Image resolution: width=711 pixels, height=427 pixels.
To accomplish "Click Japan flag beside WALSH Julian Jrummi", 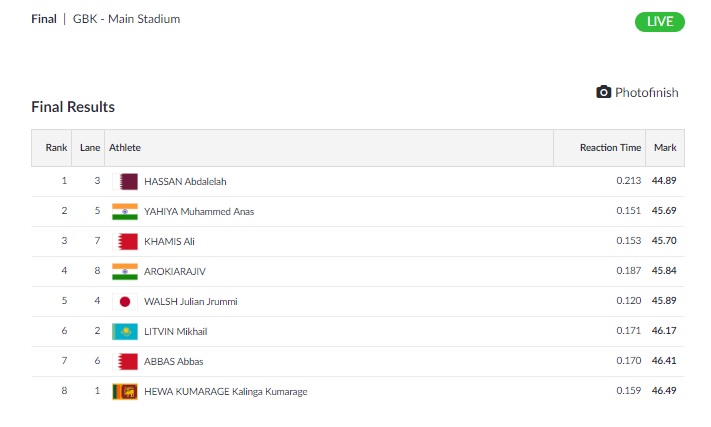I will (125, 301).
